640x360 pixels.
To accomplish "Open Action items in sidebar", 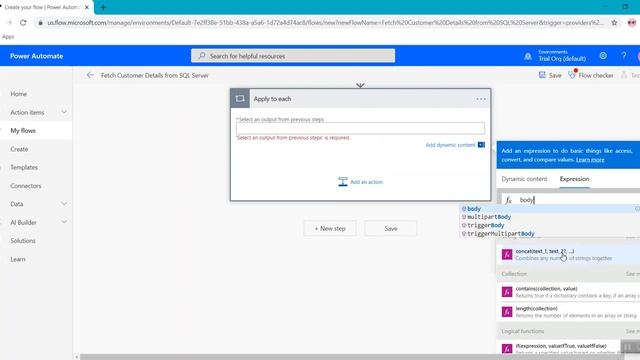I will [27, 112].
